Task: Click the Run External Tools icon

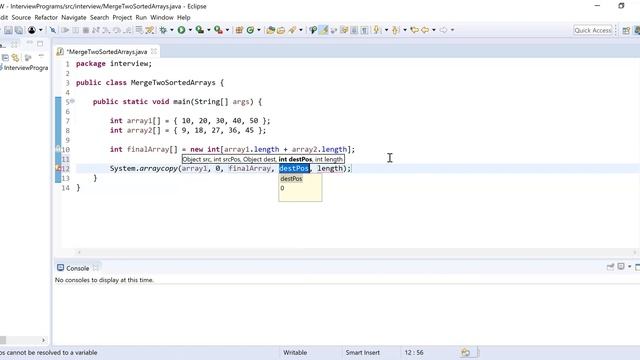Action: (218, 30)
